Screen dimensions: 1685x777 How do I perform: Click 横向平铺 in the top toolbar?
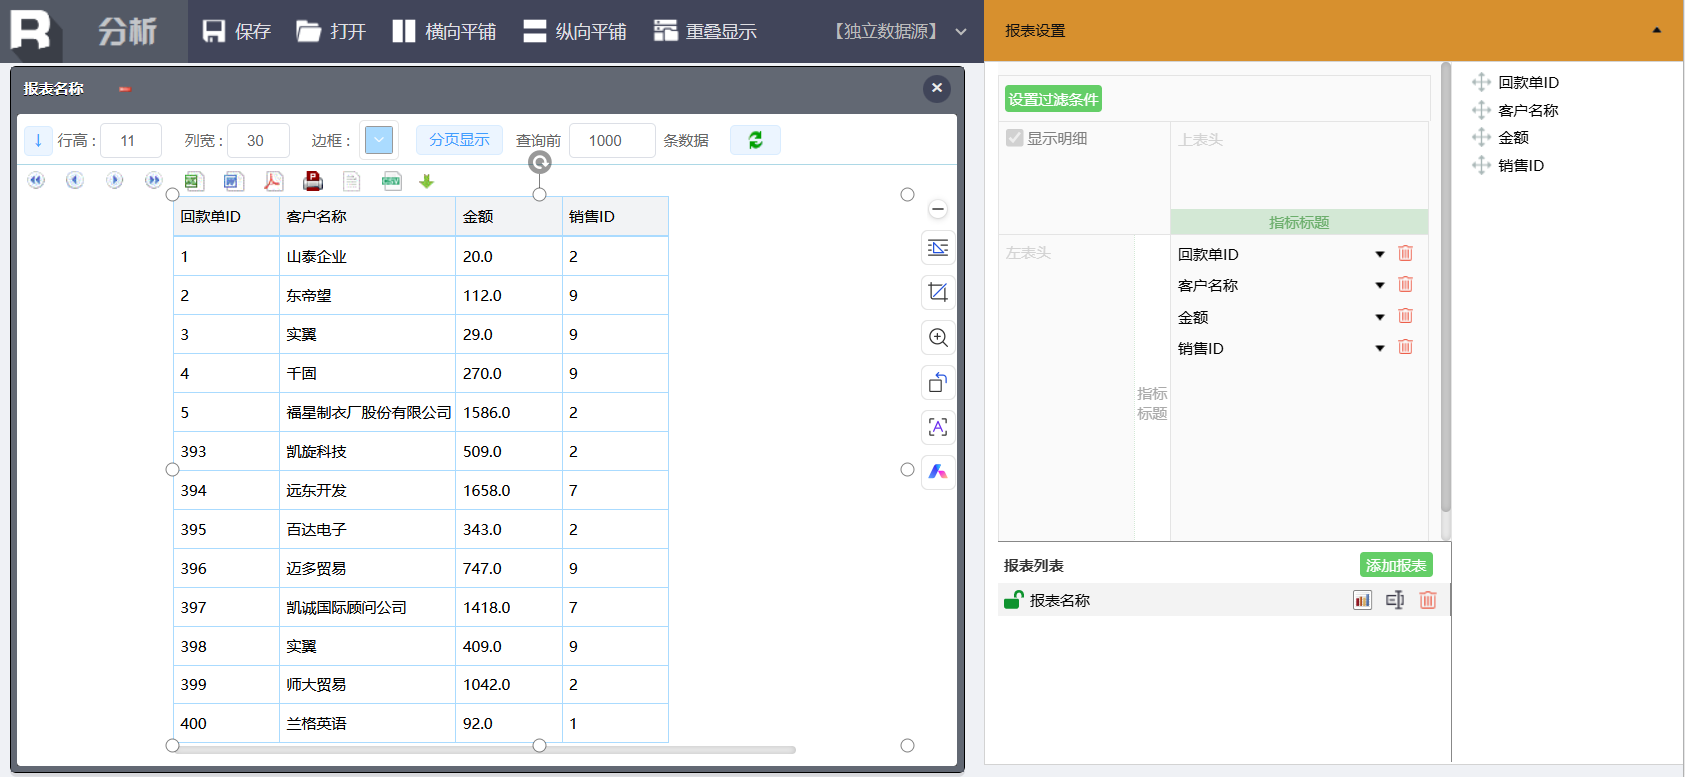click(x=444, y=31)
